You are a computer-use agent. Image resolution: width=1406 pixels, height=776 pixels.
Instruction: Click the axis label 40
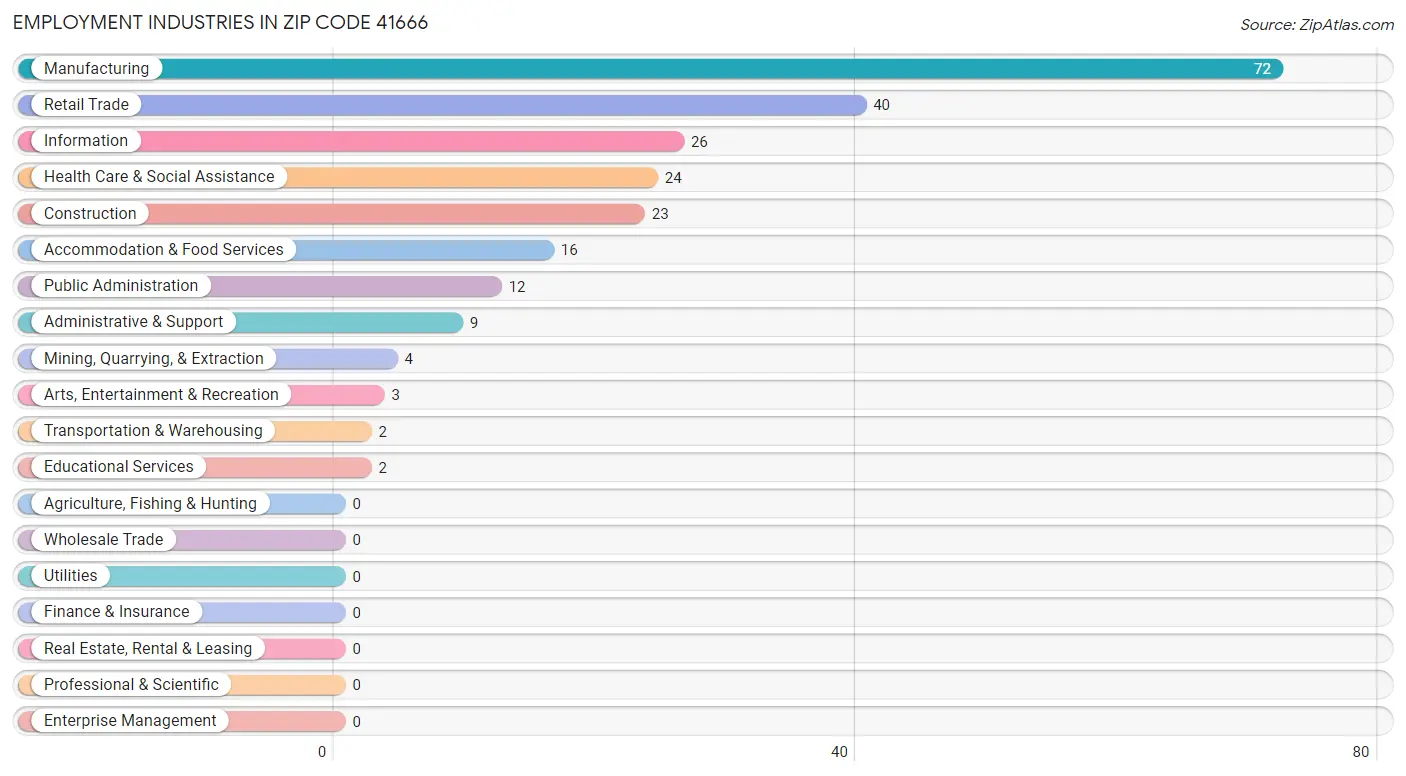coord(840,752)
